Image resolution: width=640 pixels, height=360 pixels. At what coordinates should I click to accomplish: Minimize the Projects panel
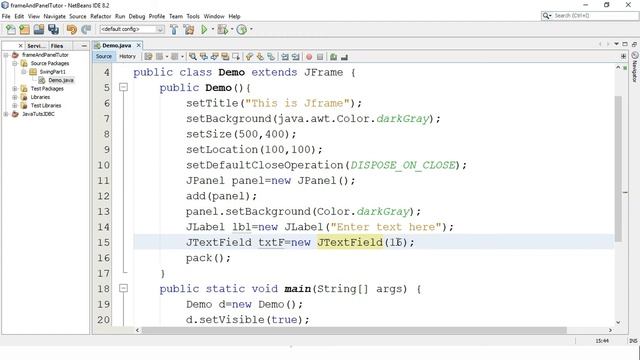(84, 46)
